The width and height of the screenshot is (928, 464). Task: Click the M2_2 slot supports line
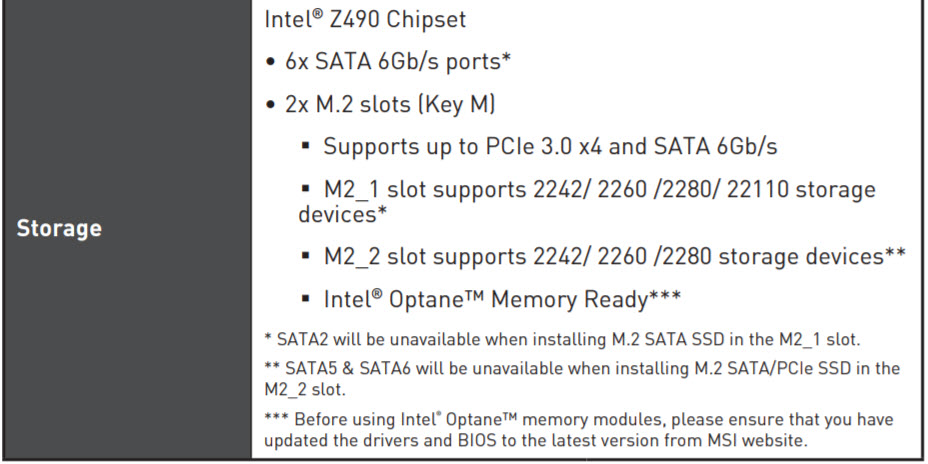(602, 256)
